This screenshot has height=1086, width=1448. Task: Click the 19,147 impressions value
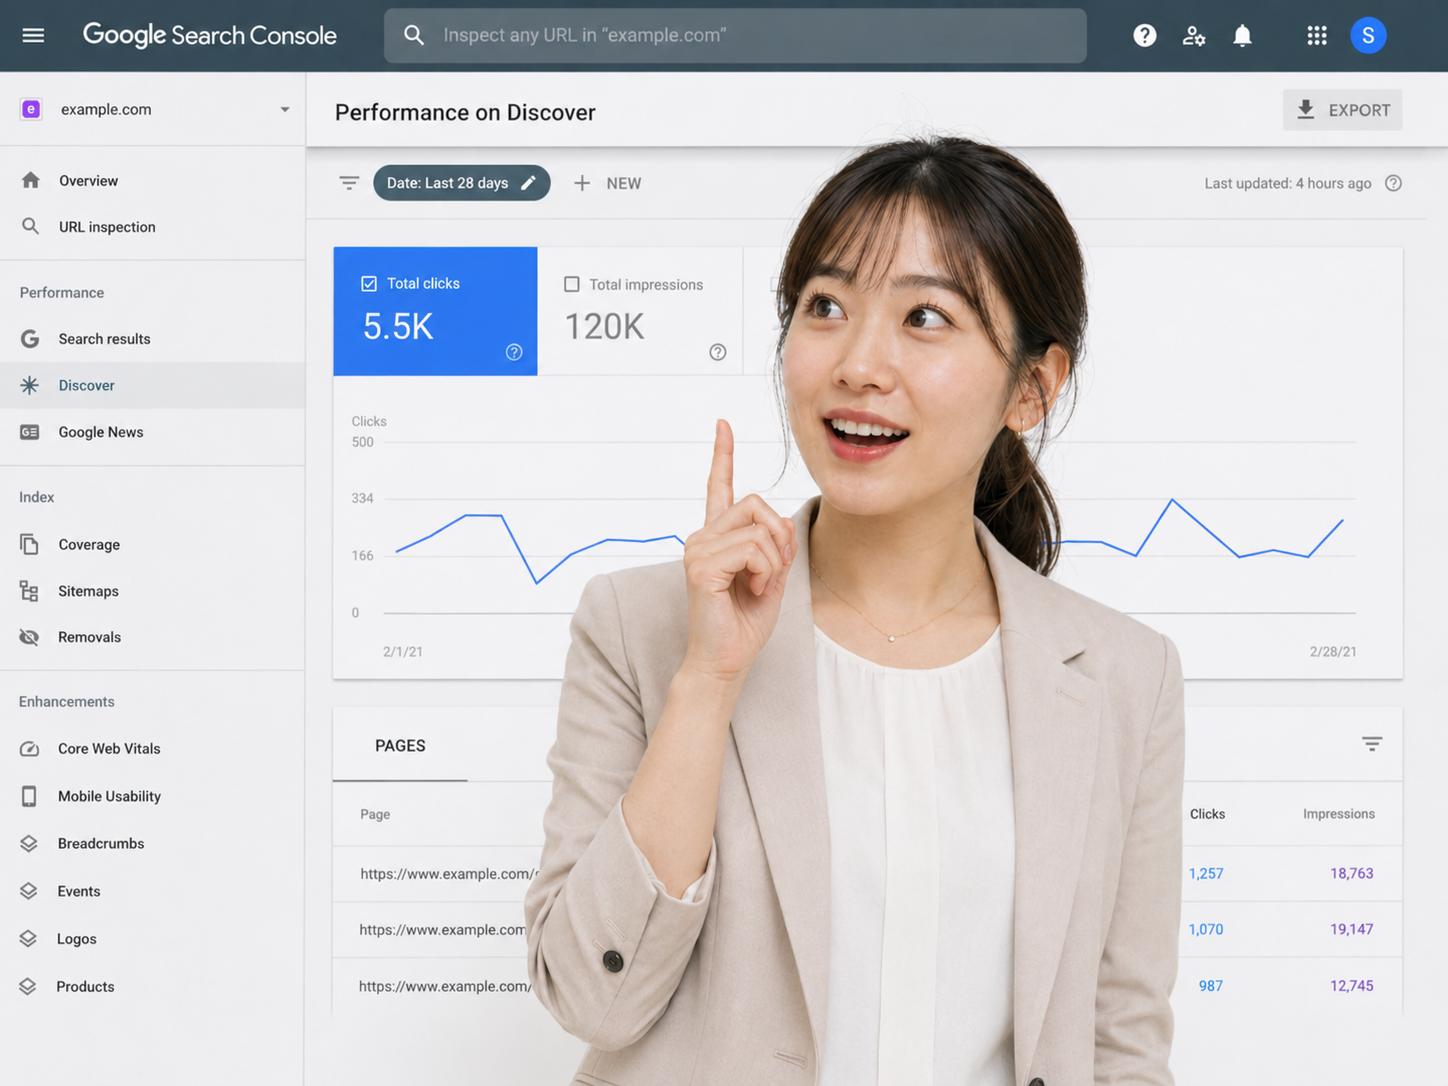pyautogui.click(x=1351, y=929)
